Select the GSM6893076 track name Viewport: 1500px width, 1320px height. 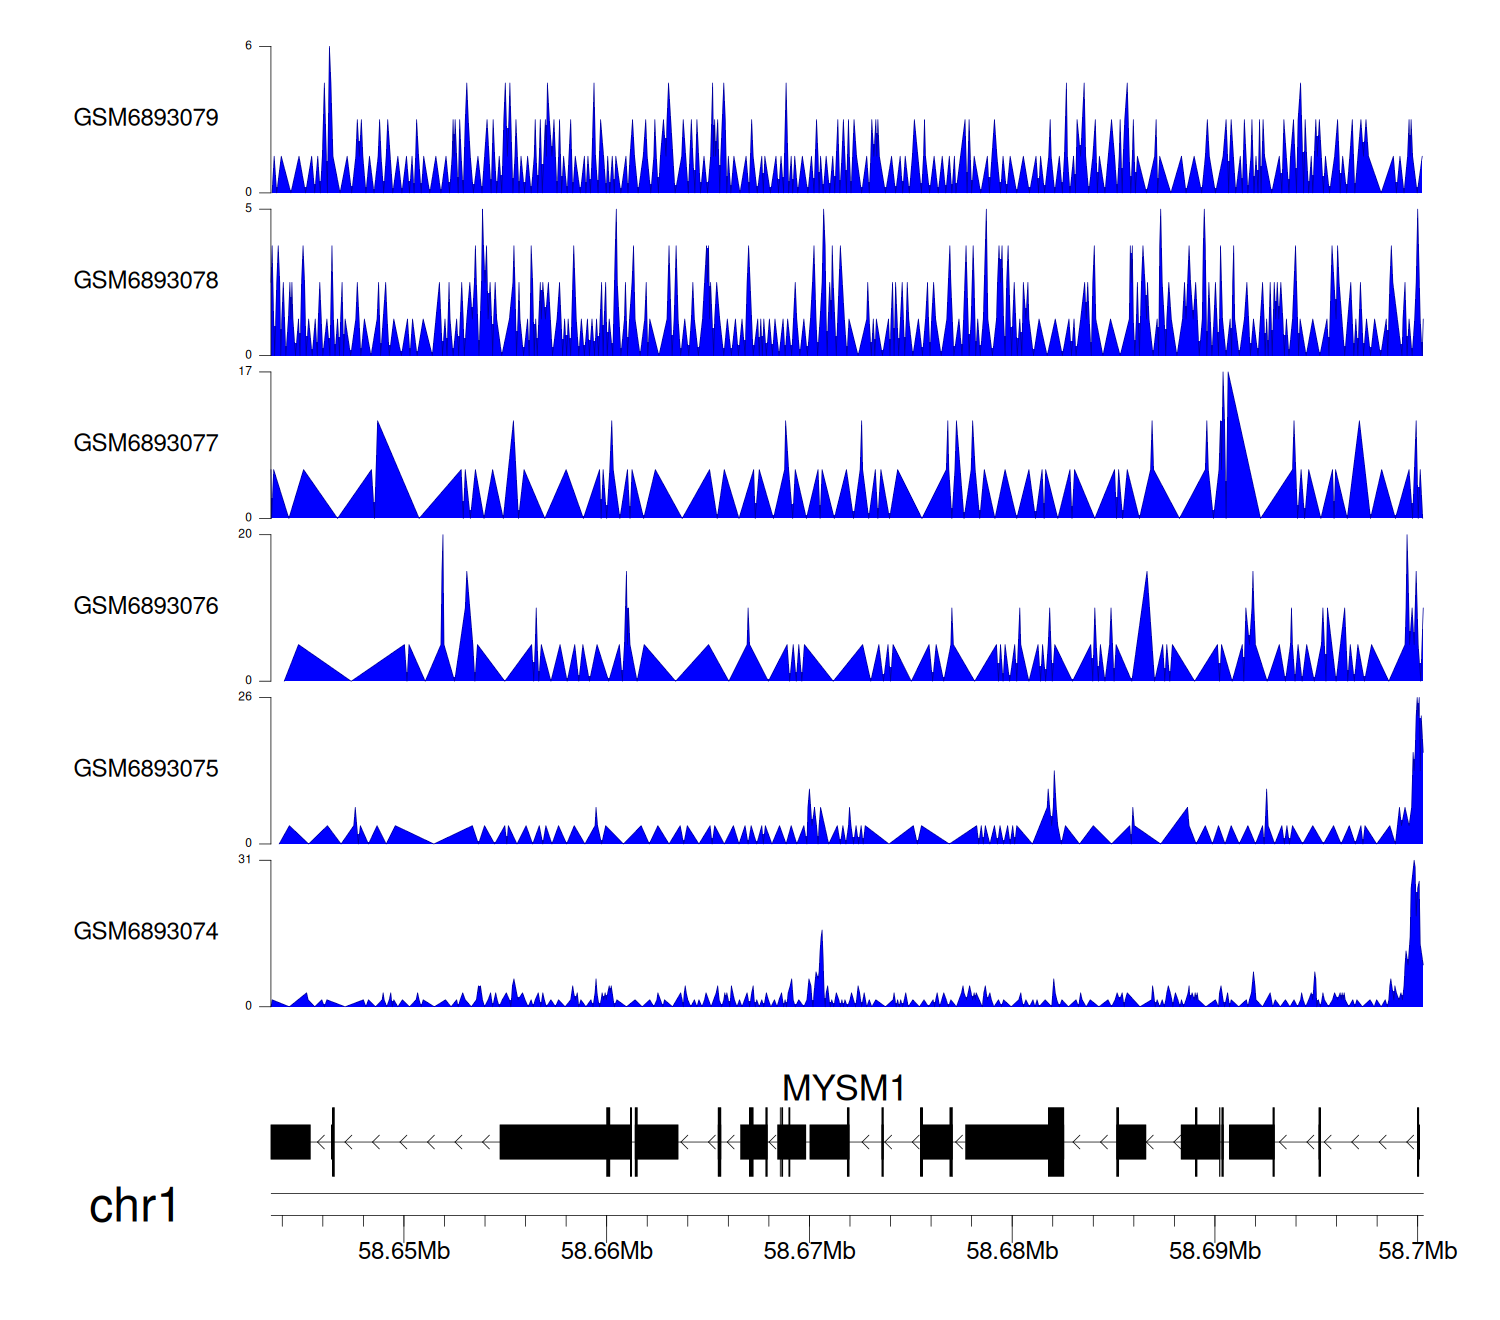click(146, 606)
